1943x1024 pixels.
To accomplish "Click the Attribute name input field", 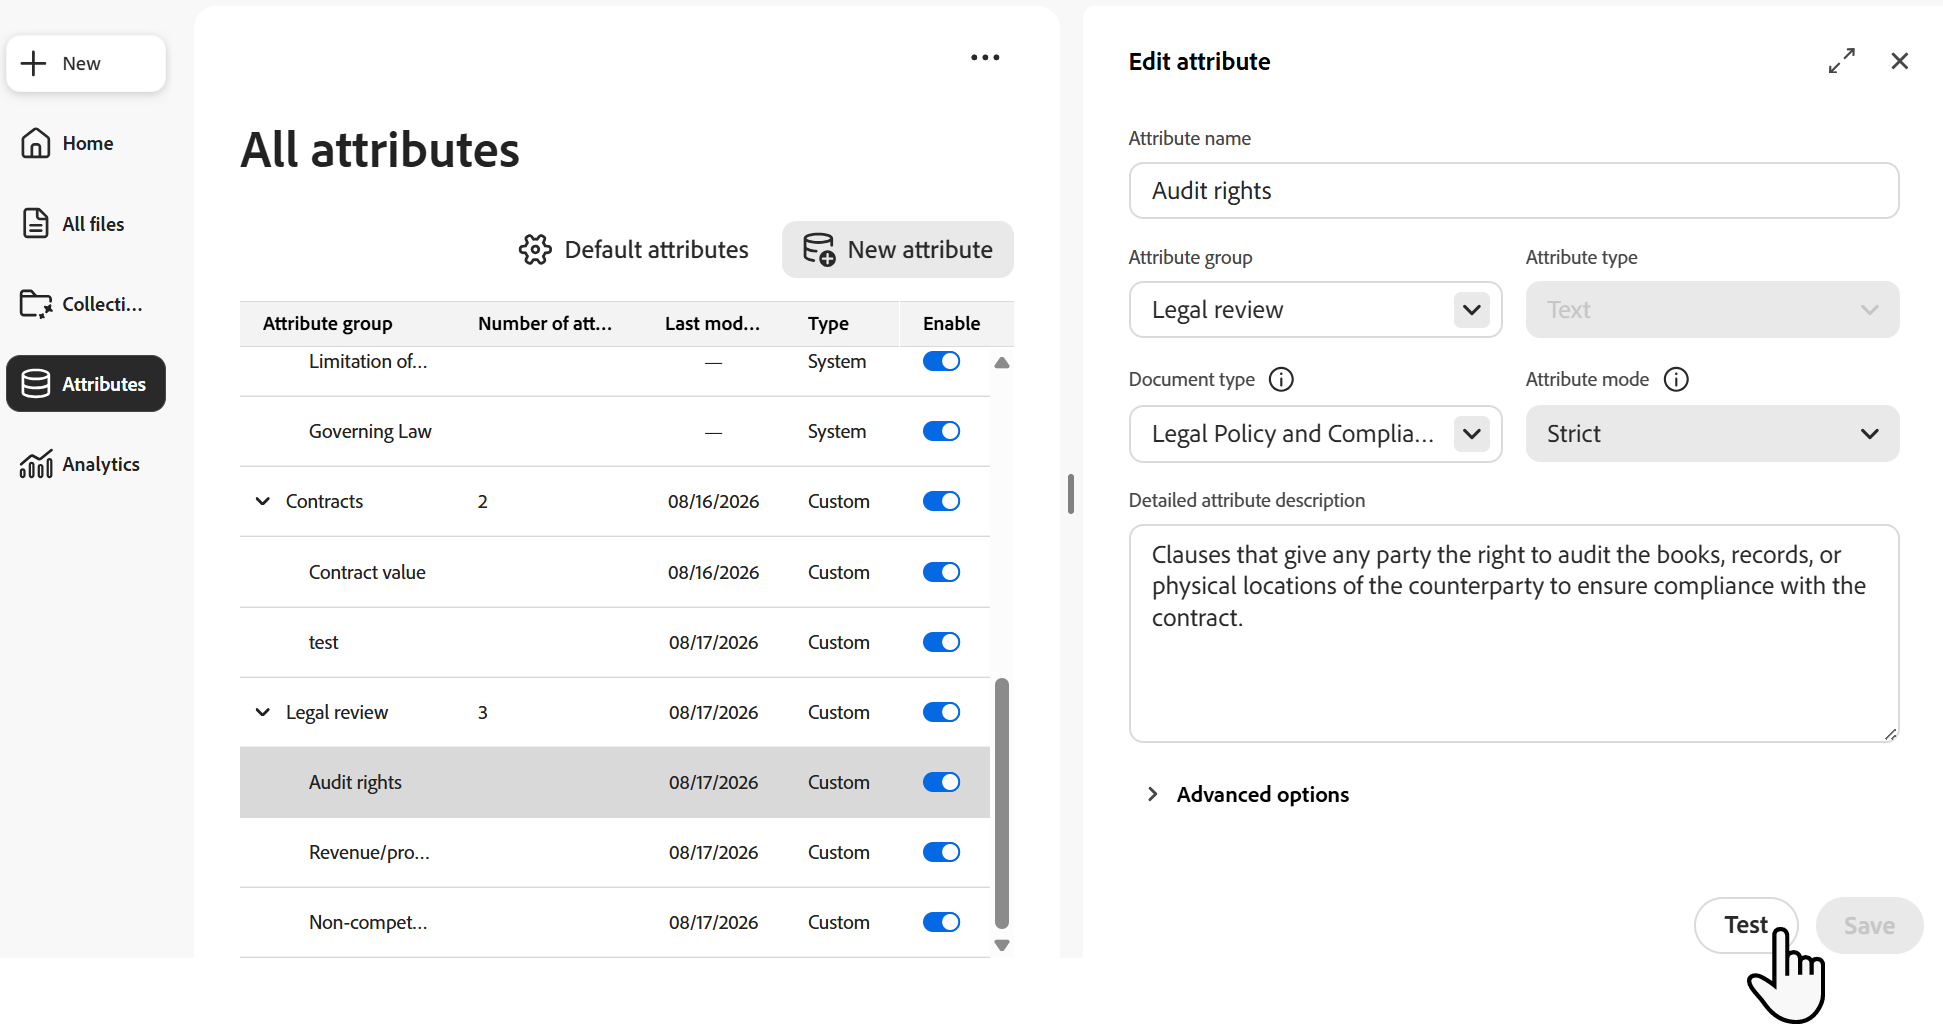I will pyautogui.click(x=1514, y=191).
